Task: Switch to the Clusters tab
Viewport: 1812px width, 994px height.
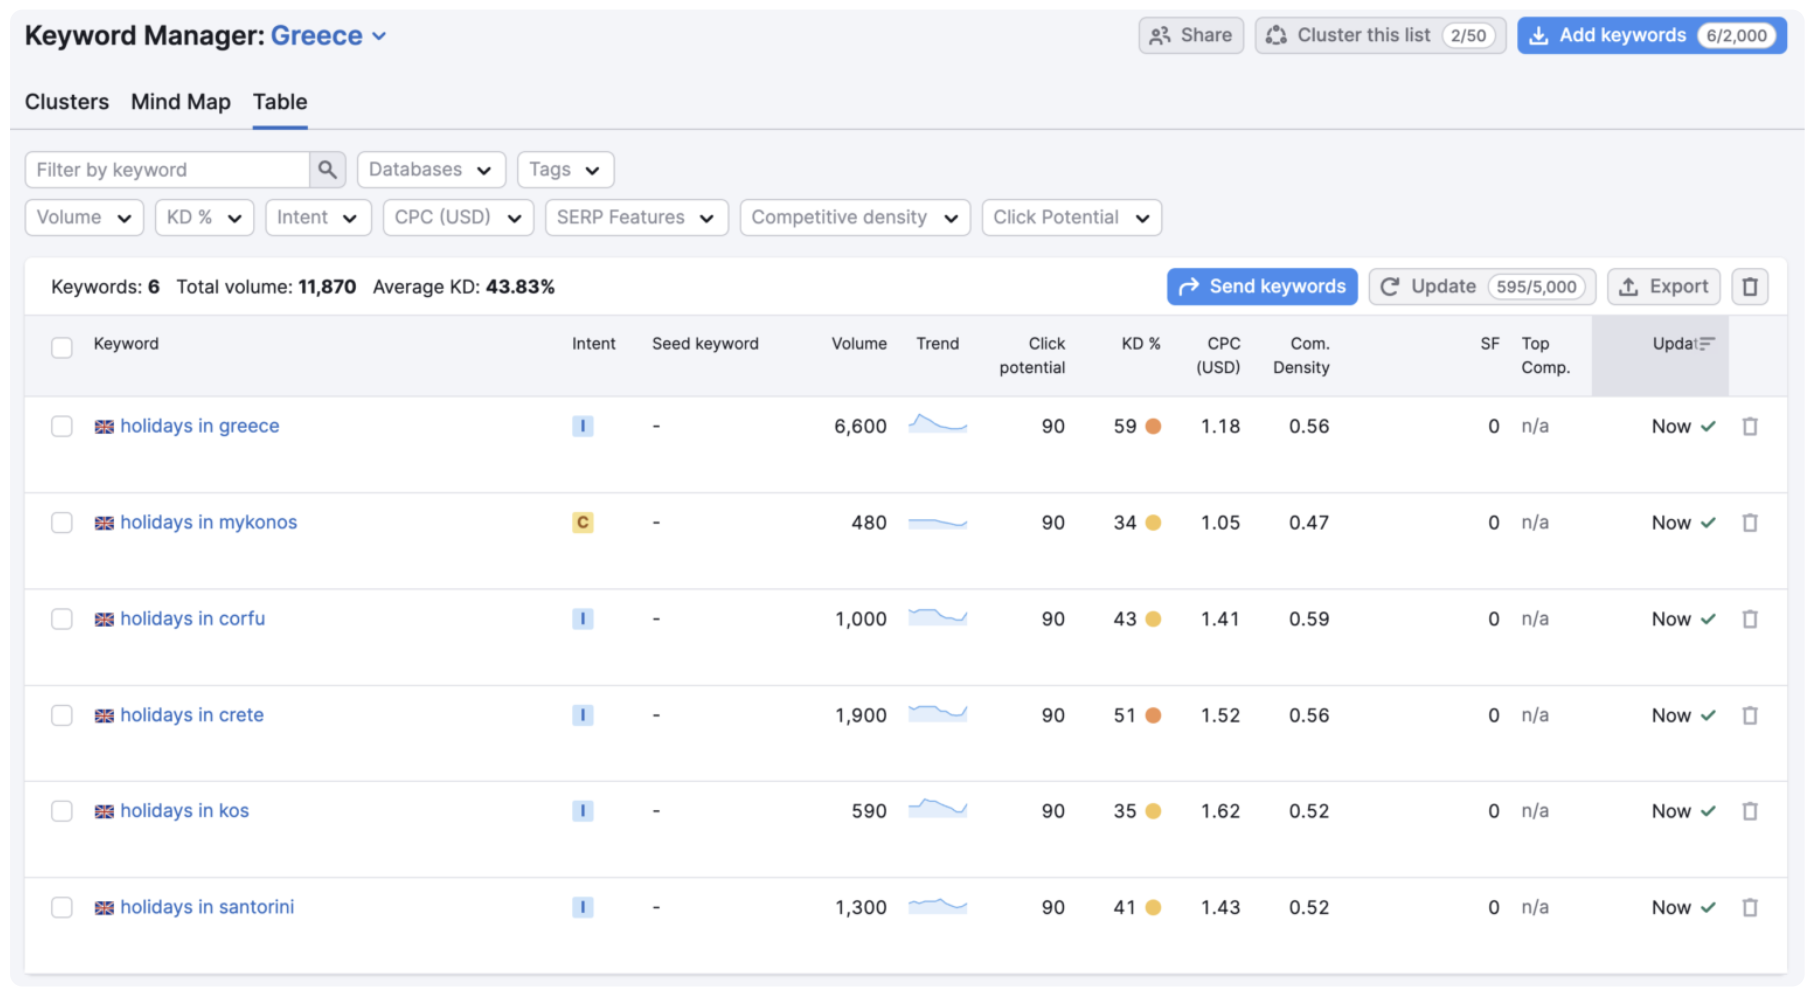Action: point(66,102)
